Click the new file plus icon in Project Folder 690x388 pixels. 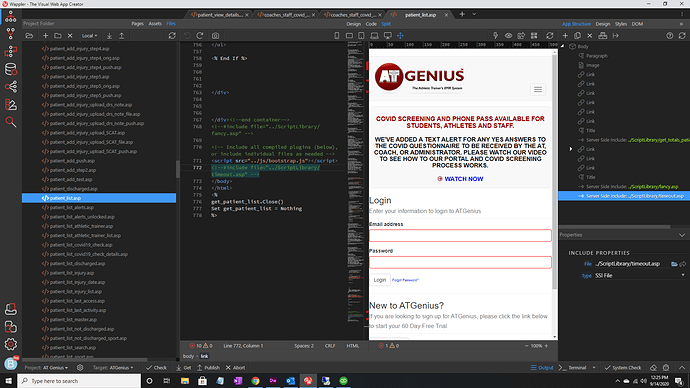point(45,36)
